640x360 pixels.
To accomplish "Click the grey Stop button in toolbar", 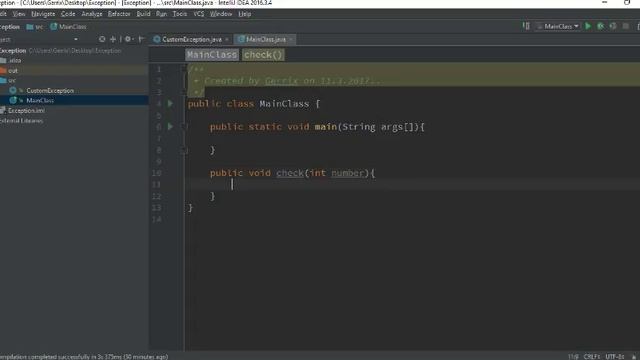I will click(626, 26).
